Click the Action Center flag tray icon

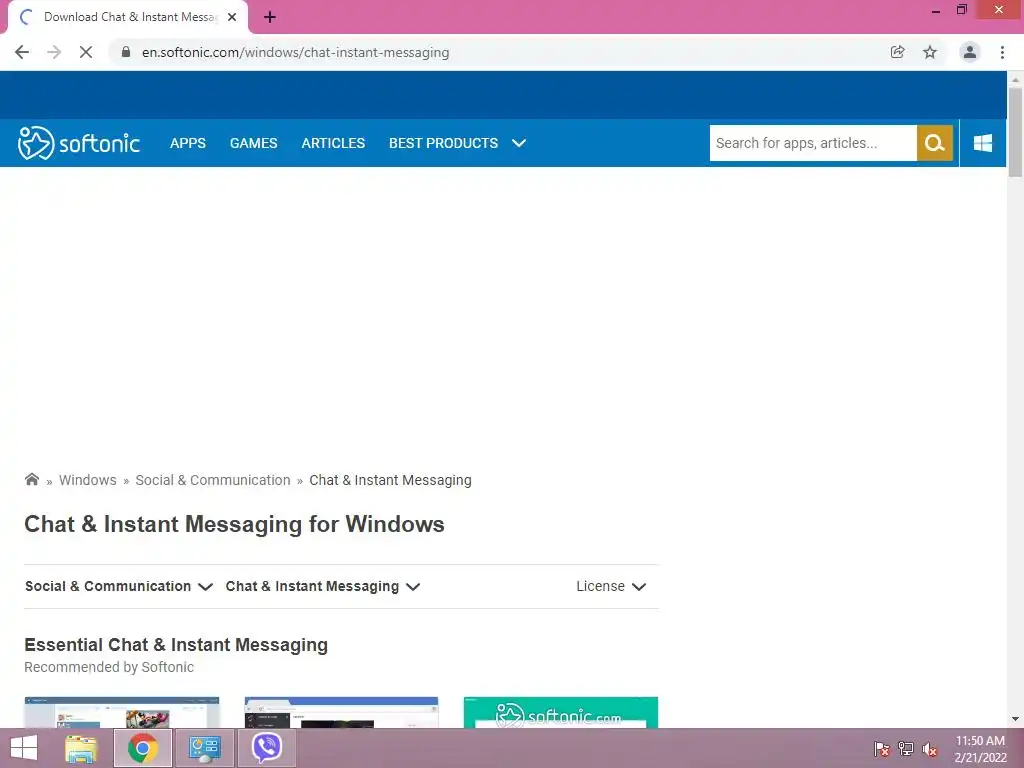882,749
